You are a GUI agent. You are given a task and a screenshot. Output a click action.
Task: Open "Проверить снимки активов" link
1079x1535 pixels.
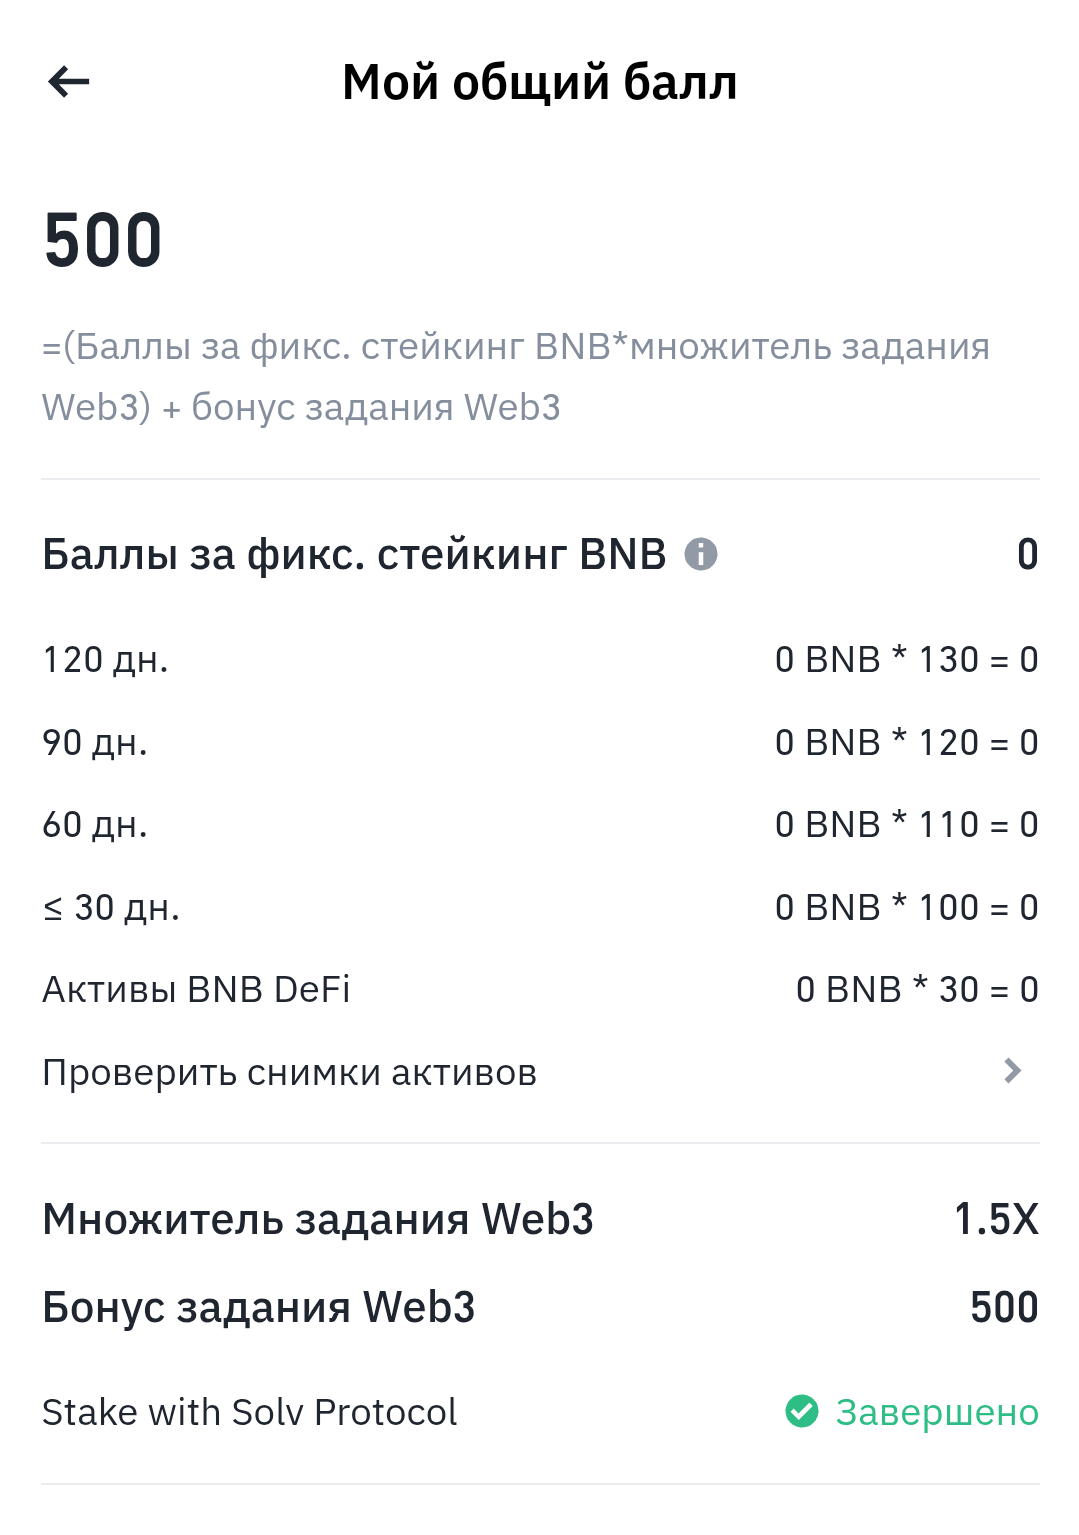pyautogui.click(x=290, y=1073)
